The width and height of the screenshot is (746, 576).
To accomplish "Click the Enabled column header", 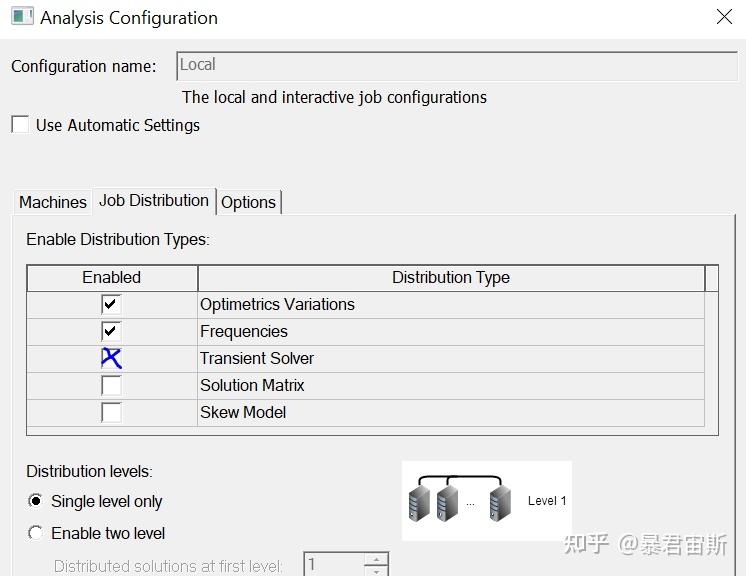I will coord(111,277).
